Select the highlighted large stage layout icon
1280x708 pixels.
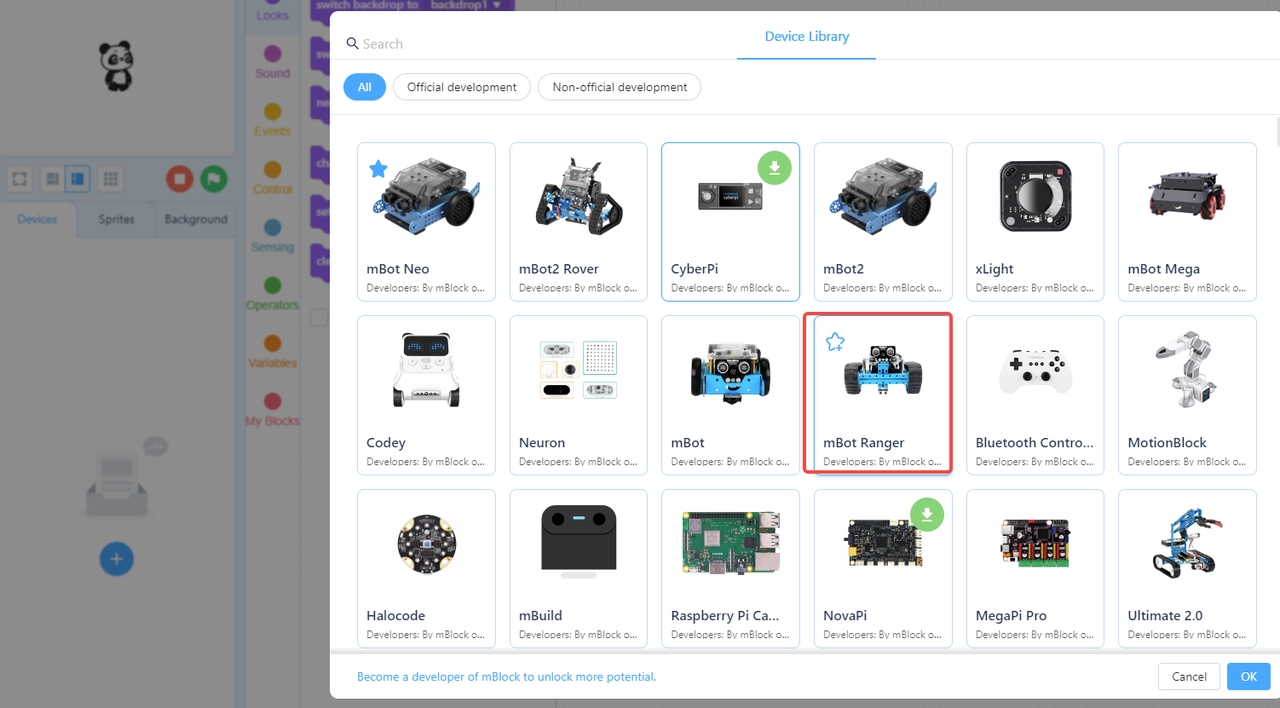coord(77,179)
